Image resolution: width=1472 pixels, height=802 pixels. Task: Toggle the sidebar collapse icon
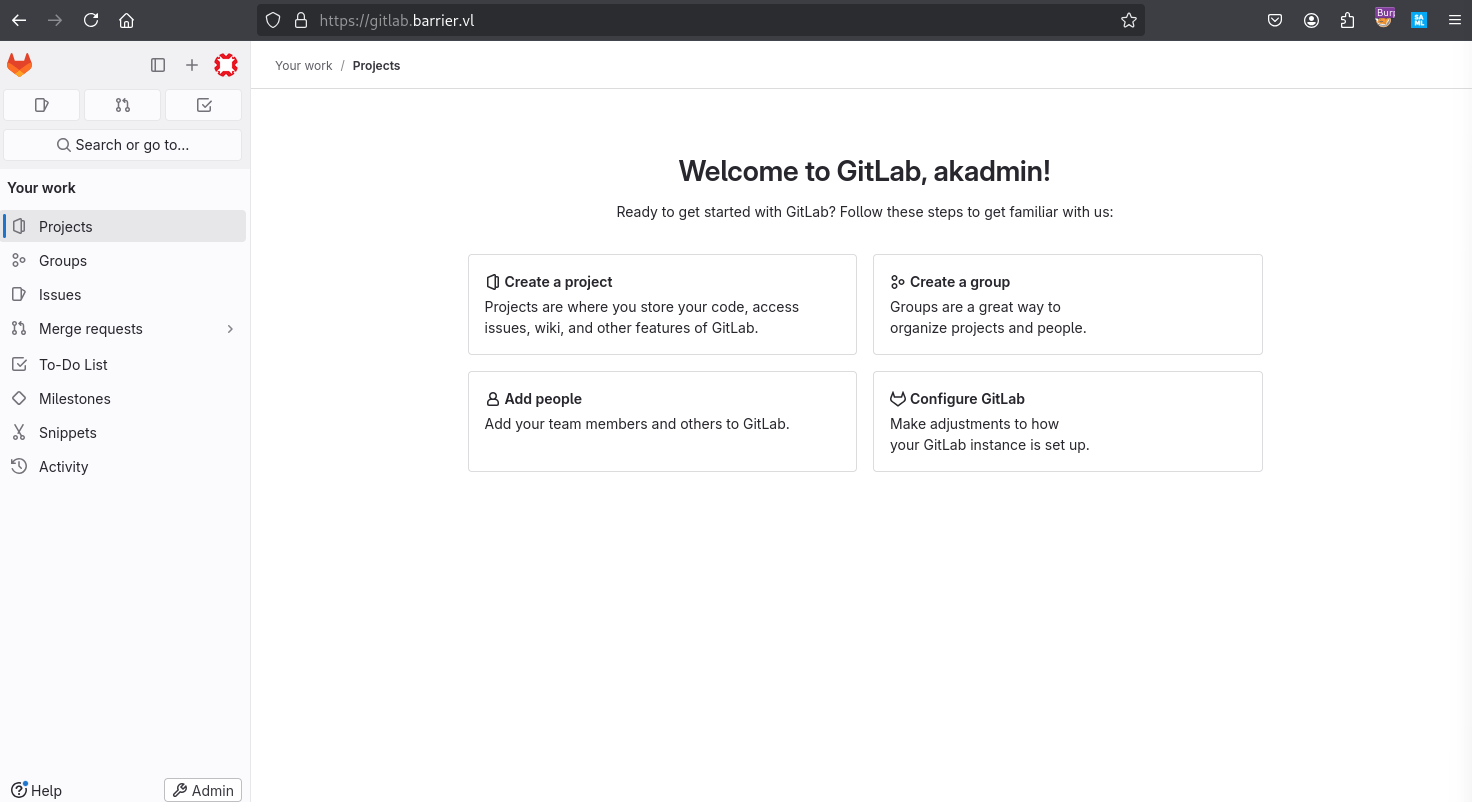(158, 65)
